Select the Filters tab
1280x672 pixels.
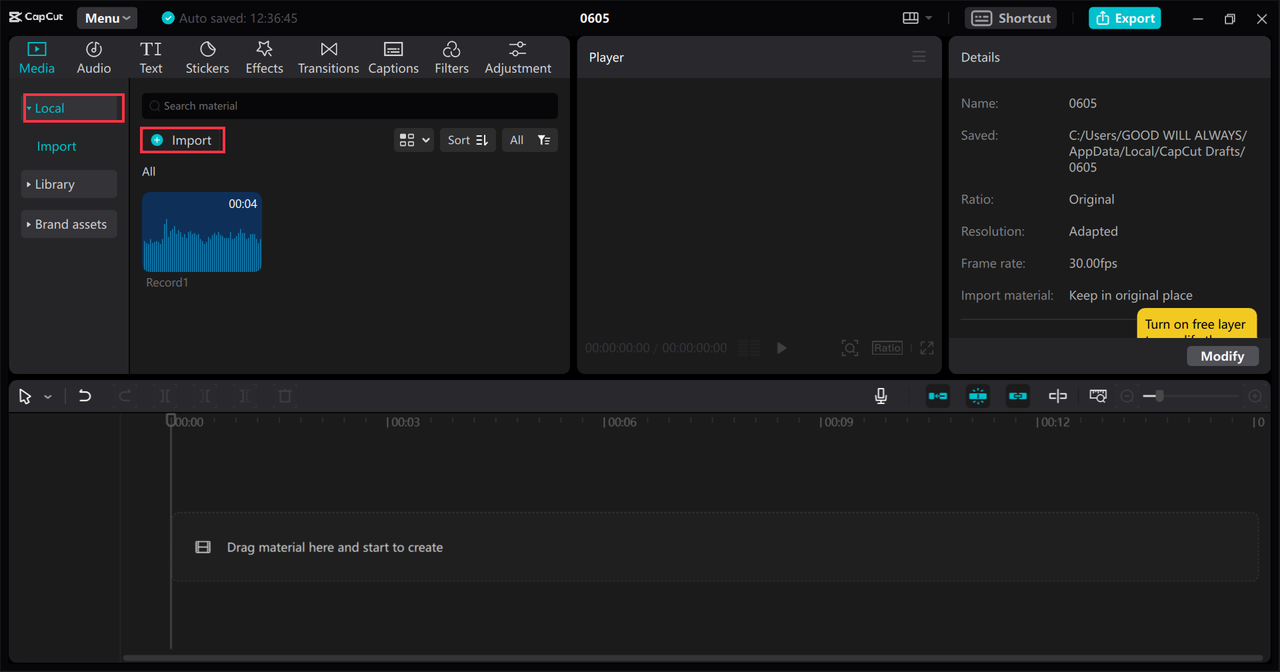(451, 58)
